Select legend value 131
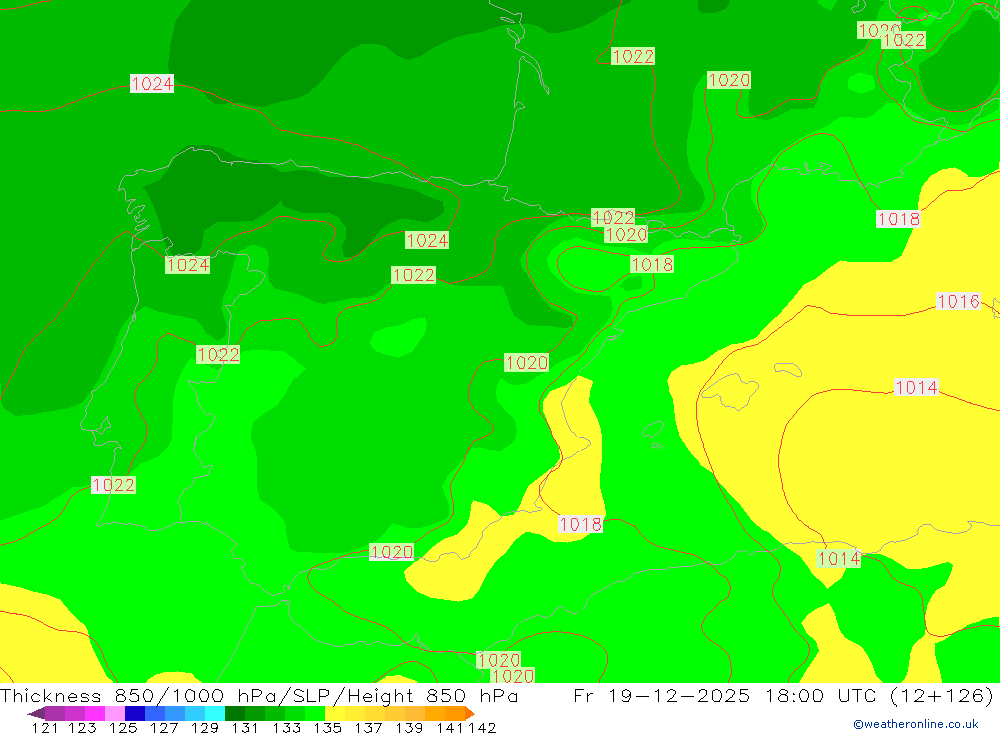 click(245, 727)
